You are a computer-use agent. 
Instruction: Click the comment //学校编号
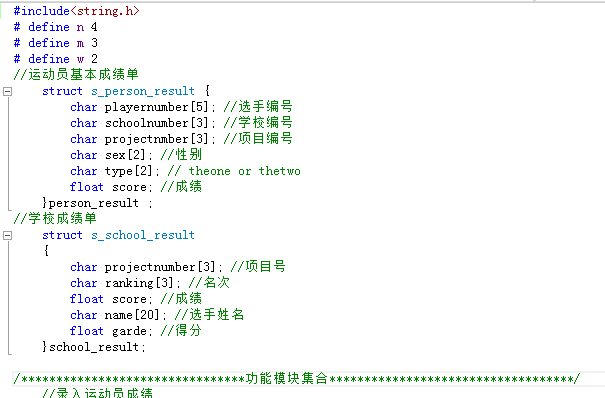pos(258,123)
